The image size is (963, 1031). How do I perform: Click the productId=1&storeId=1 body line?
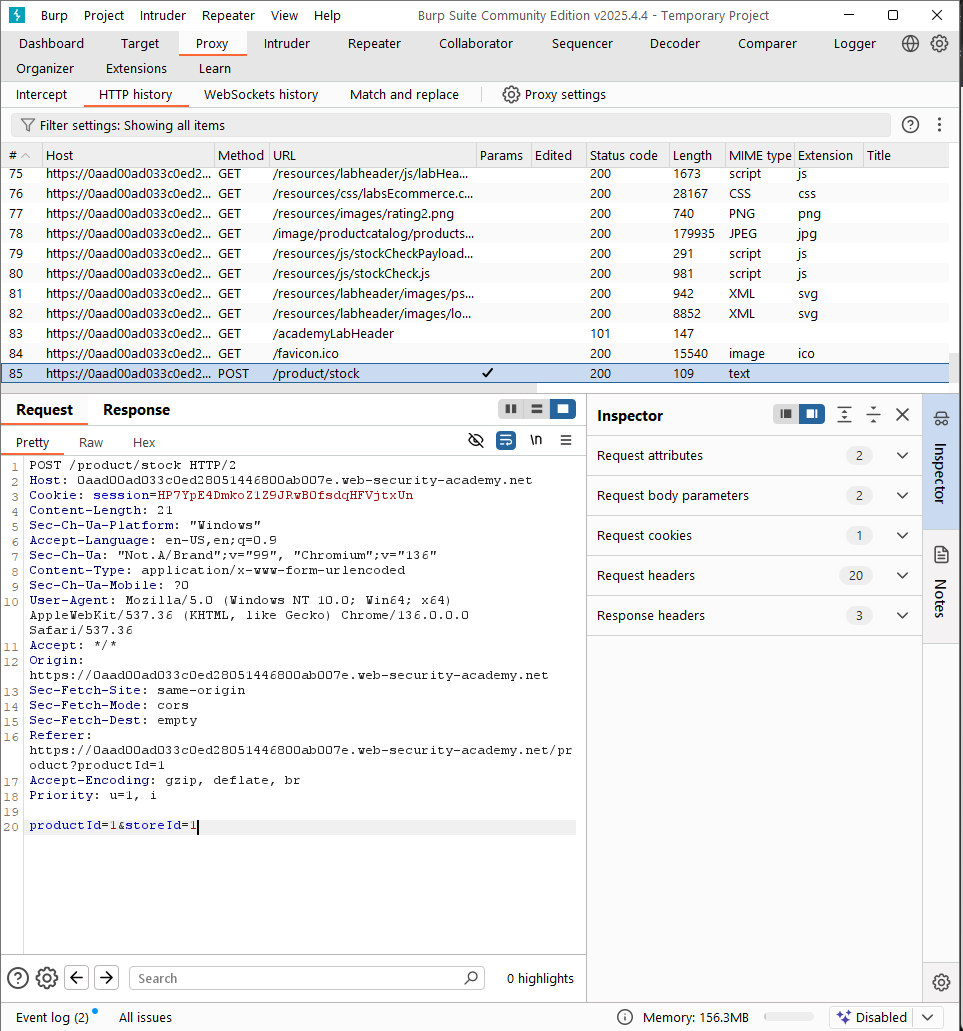[x=112, y=825]
